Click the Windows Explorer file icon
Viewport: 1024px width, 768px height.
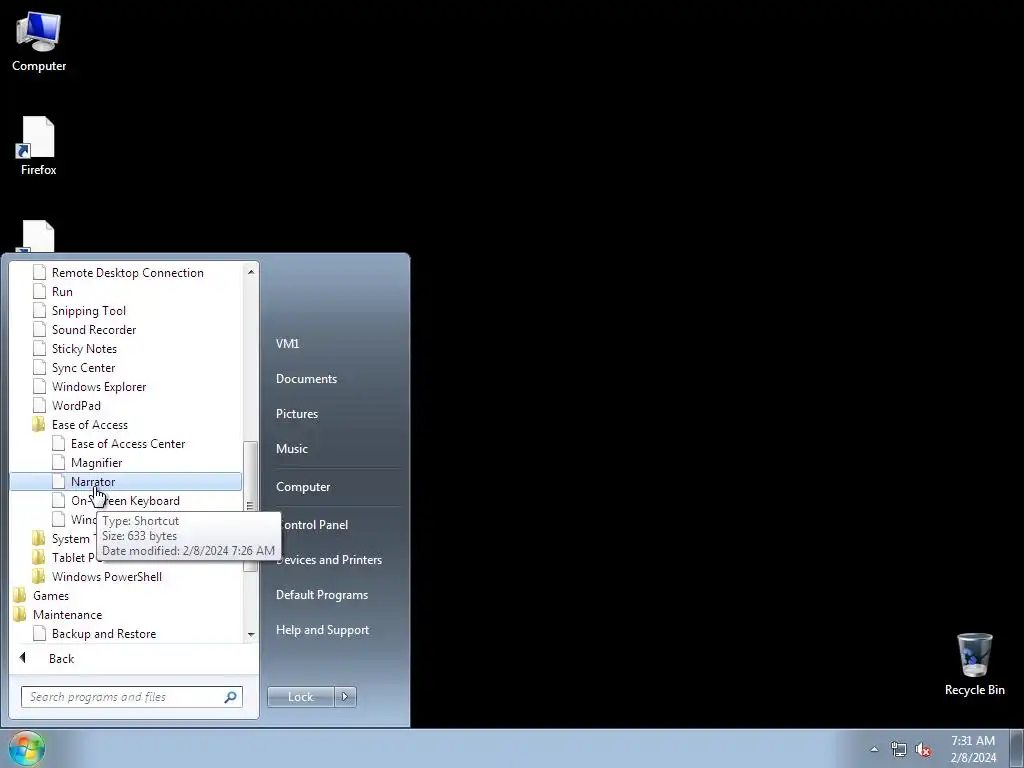(39, 386)
